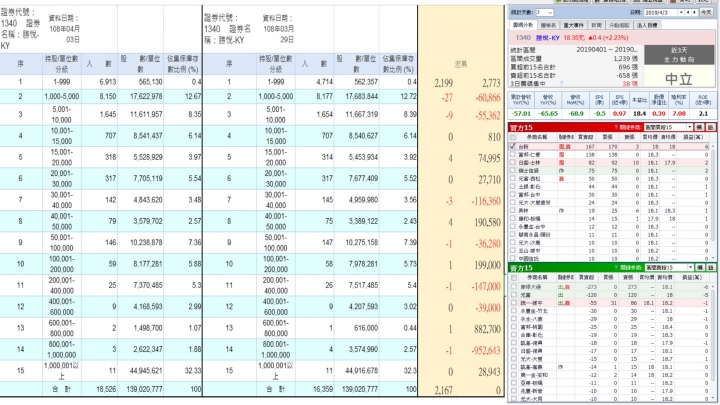Screen dimensions: 720x405
Task: Select the 差異 value -60,866
Action: 486,98
